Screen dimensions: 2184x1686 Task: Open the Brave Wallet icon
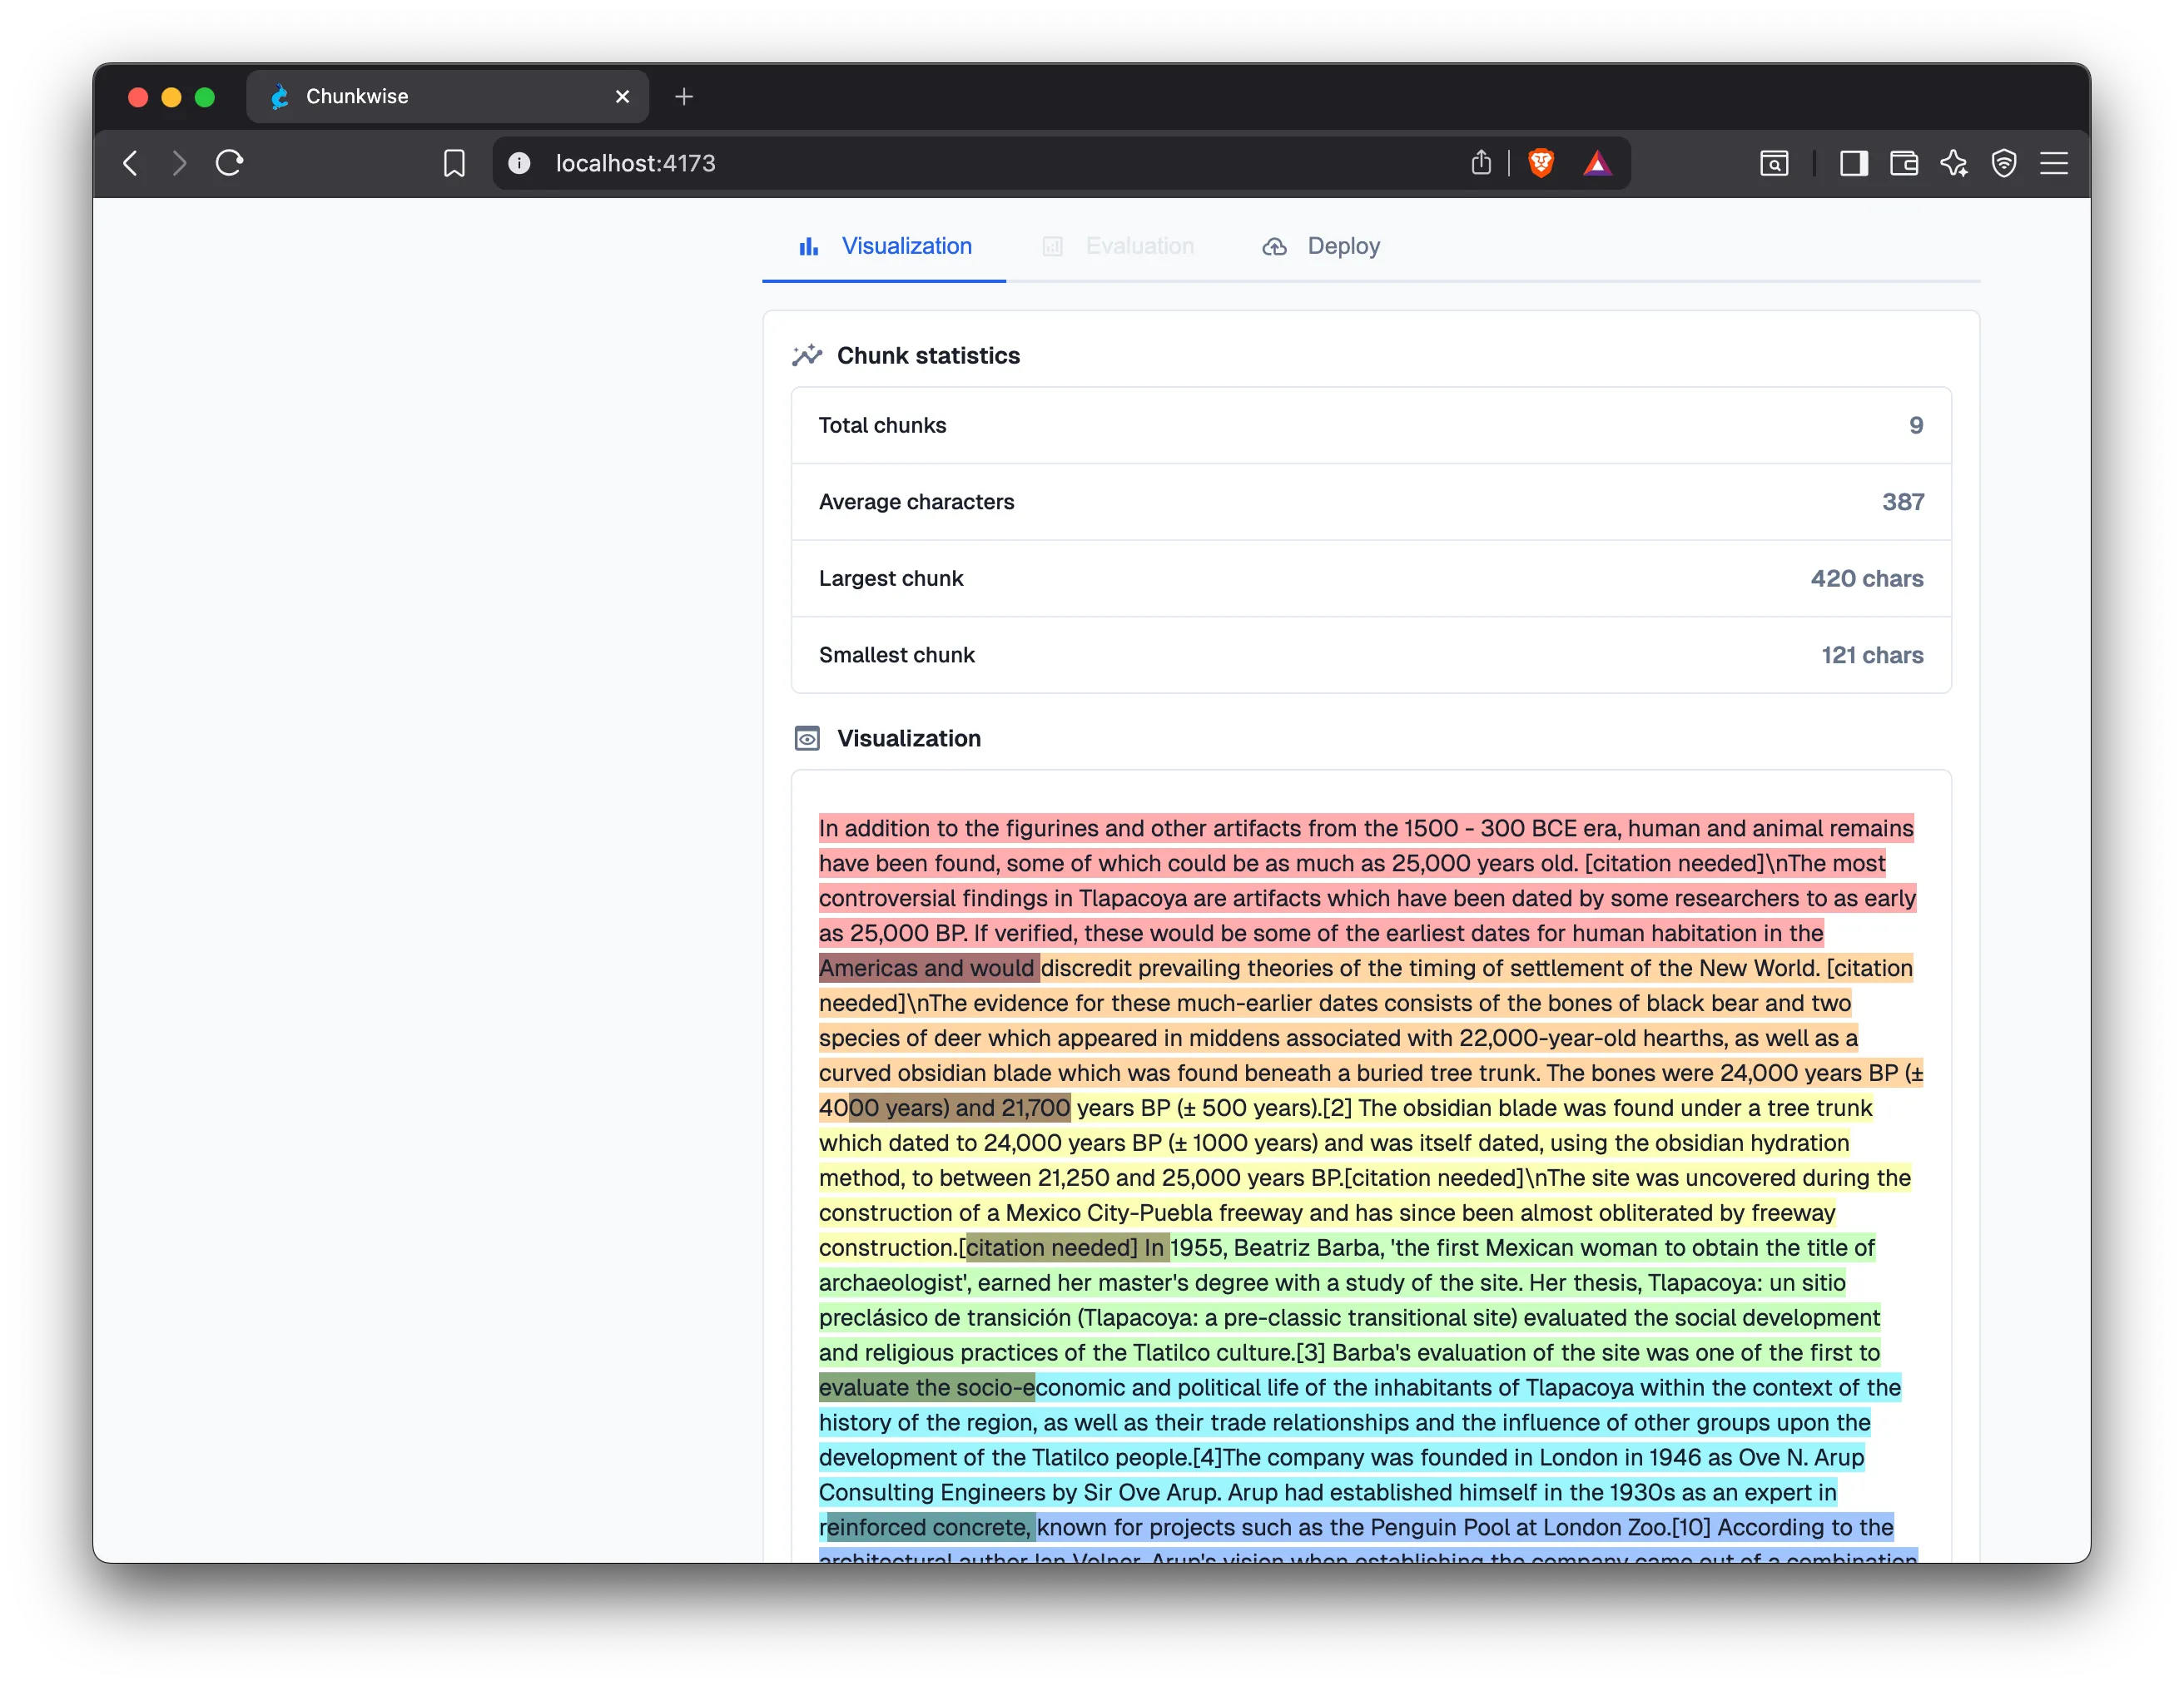pos(1904,162)
